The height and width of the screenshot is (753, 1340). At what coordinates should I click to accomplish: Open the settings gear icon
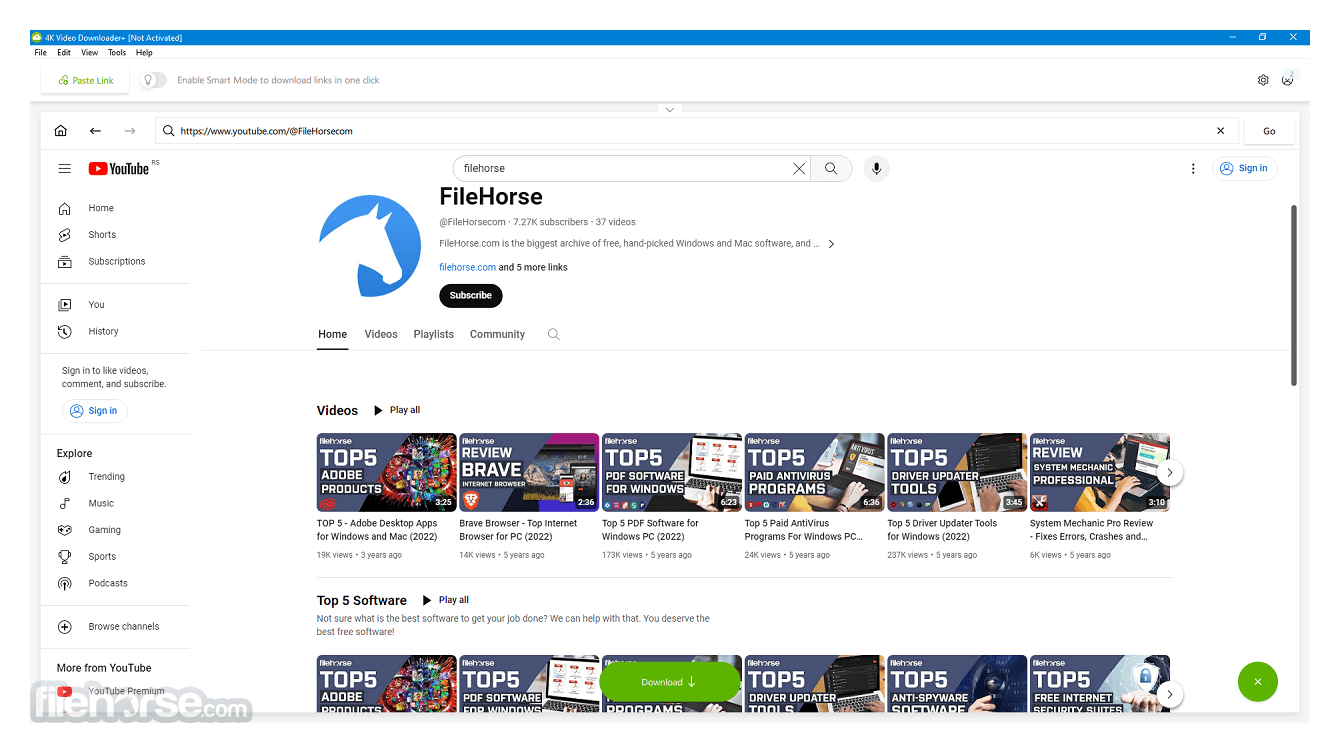click(1263, 80)
